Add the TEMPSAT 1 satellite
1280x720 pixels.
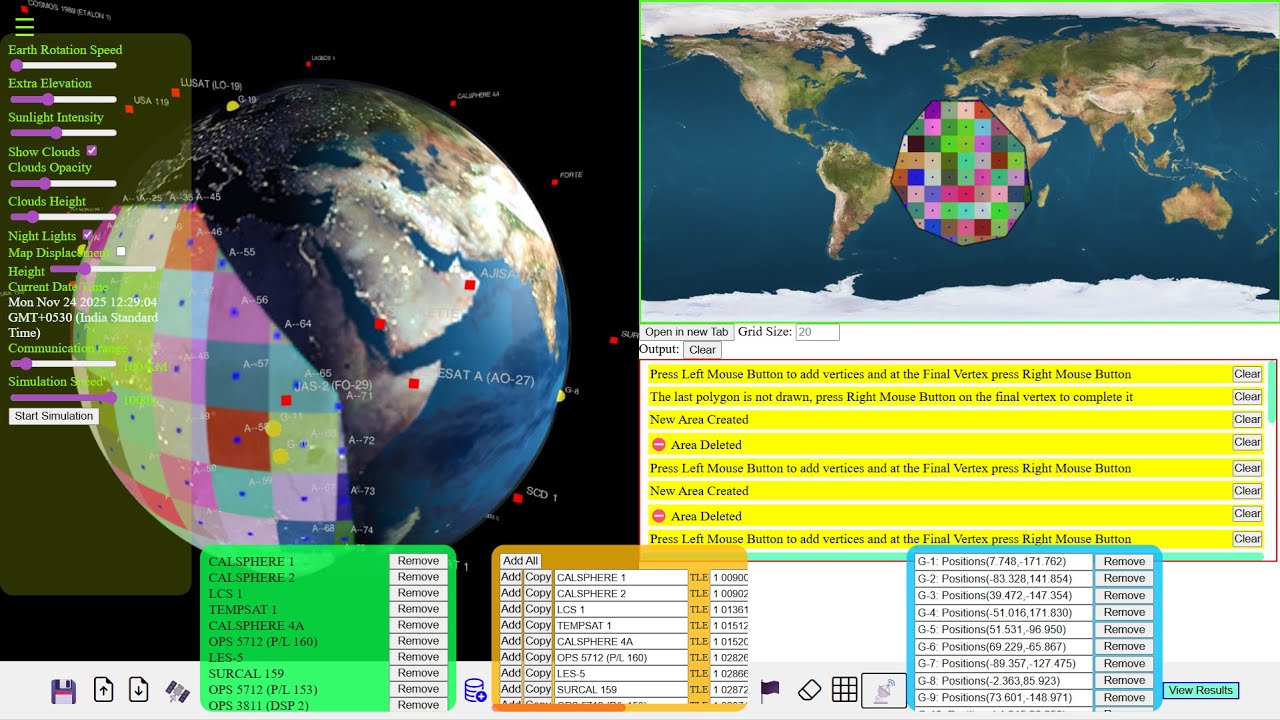coord(511,625)
